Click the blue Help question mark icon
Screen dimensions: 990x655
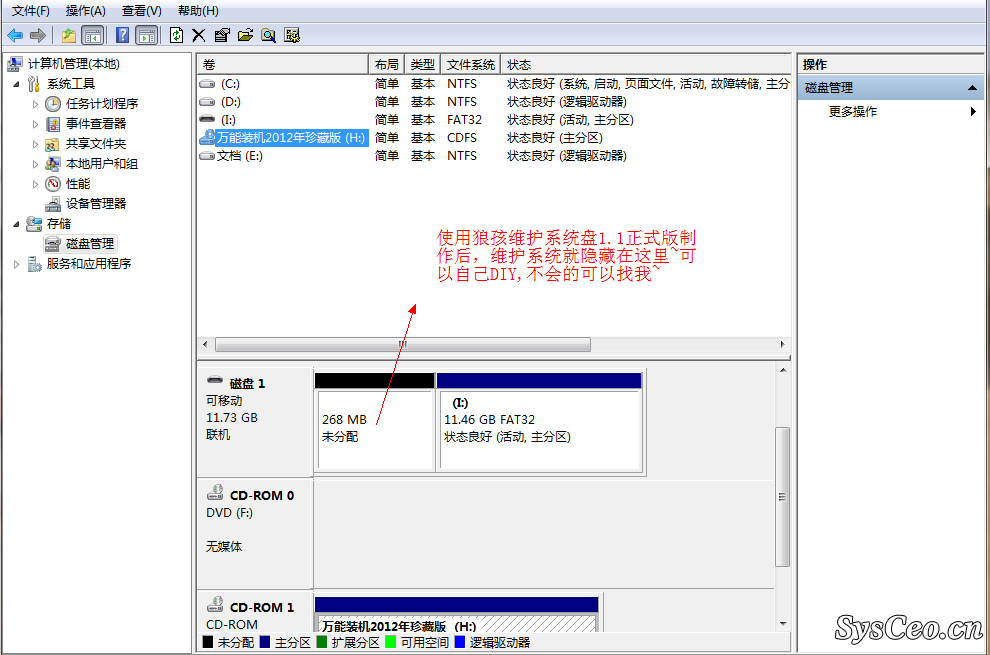pyautogui.click(x=123, y=35)
